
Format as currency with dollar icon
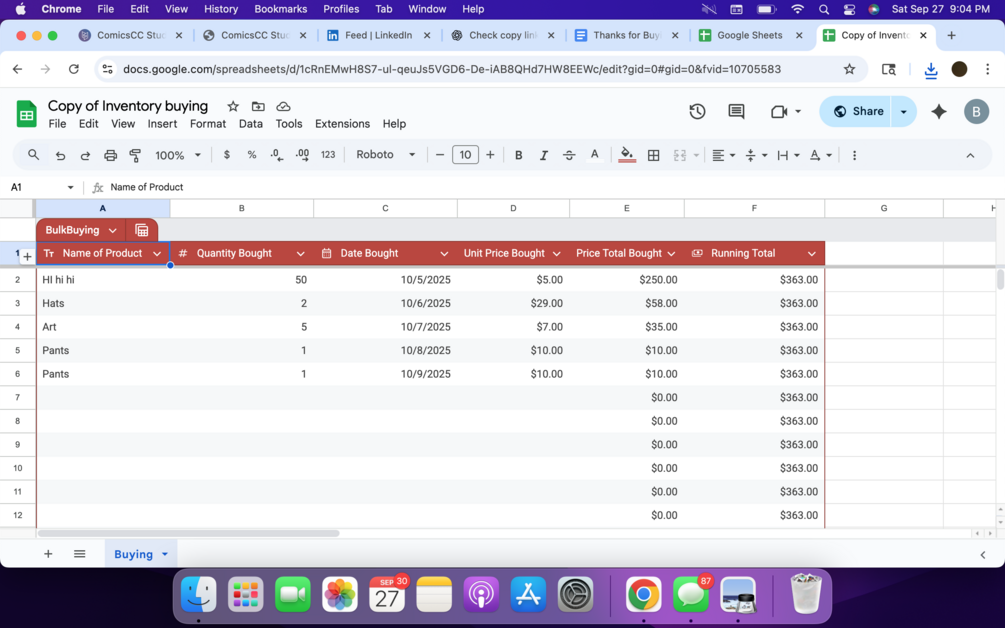(226, 155)
